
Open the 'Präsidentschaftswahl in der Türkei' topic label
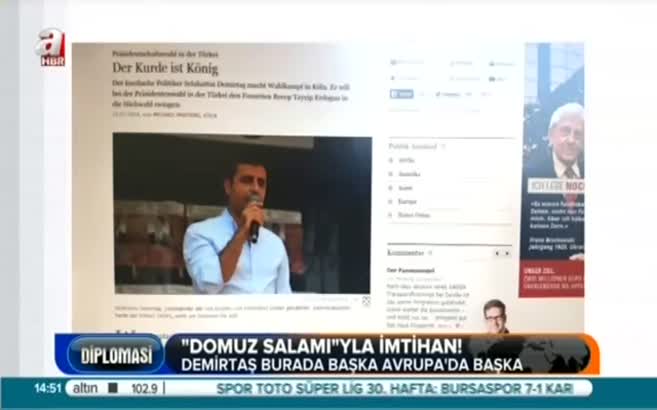coord(165,54)
